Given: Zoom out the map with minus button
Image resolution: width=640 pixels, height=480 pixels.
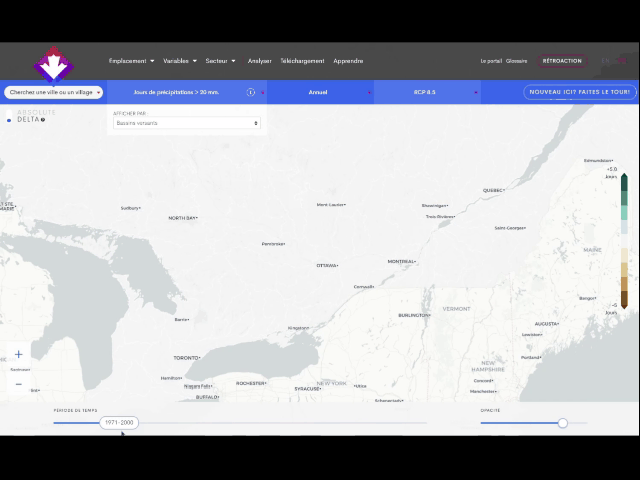Looking at the screenshot, I should 18,384.
